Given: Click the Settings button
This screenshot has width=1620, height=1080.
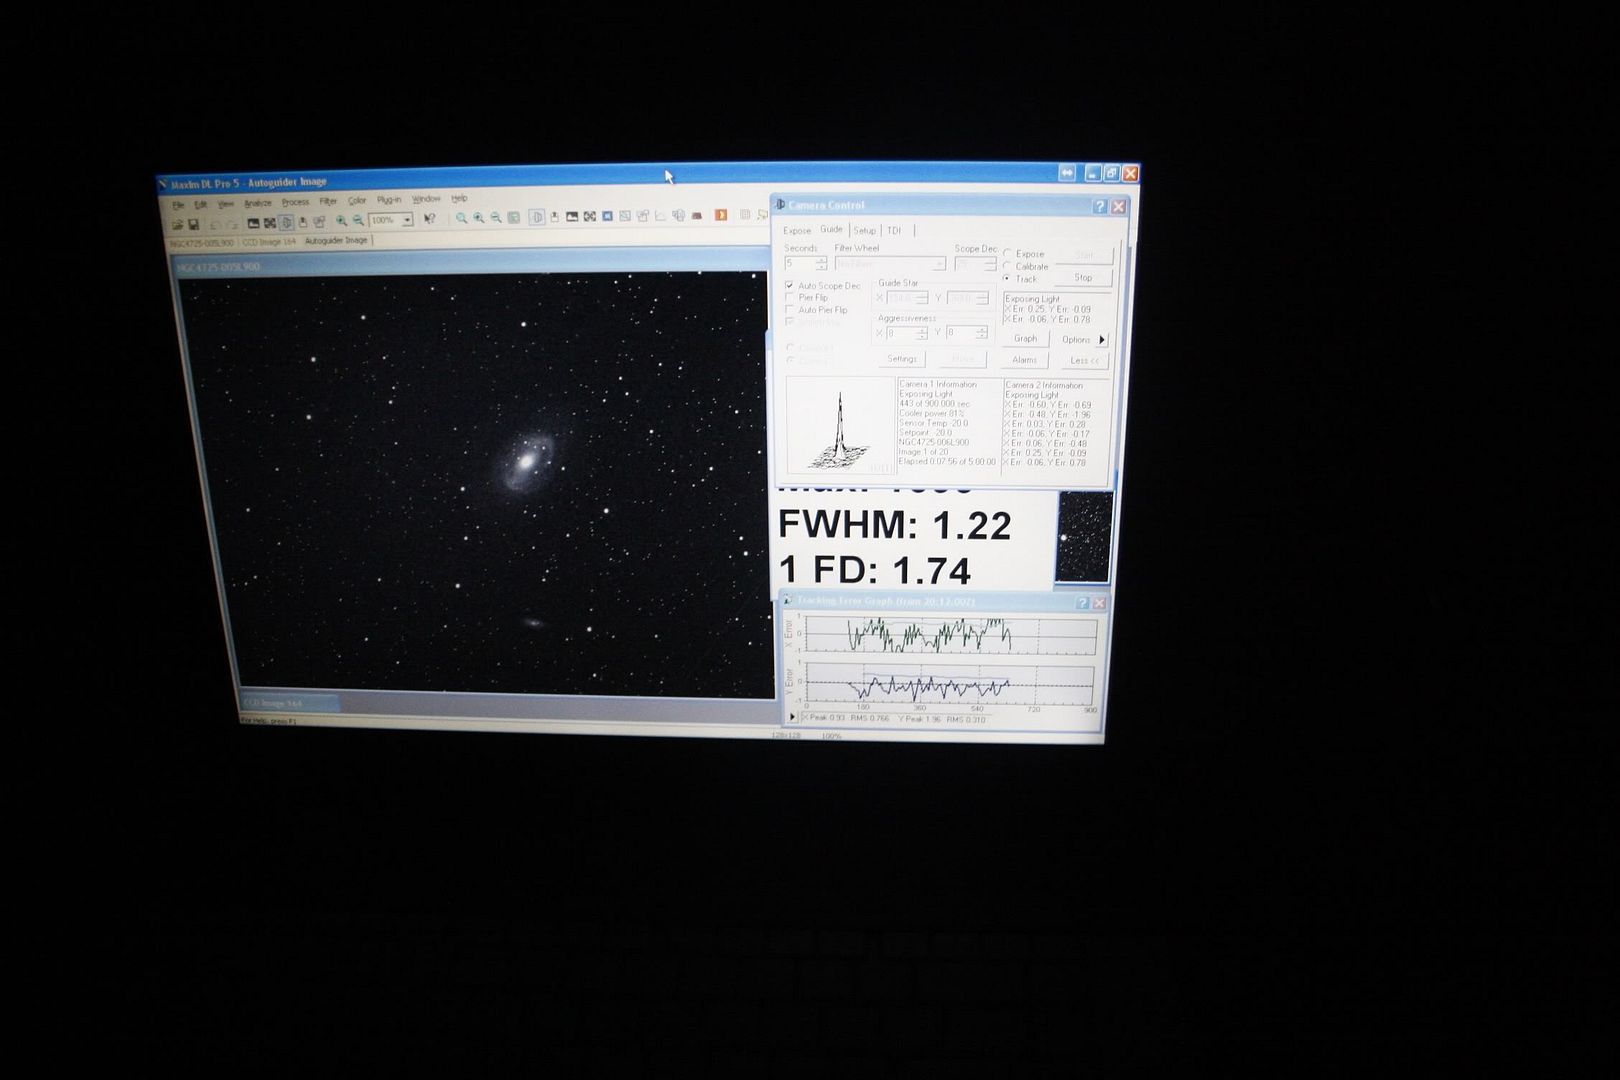Looking at the screenshot, I should 902,359.
